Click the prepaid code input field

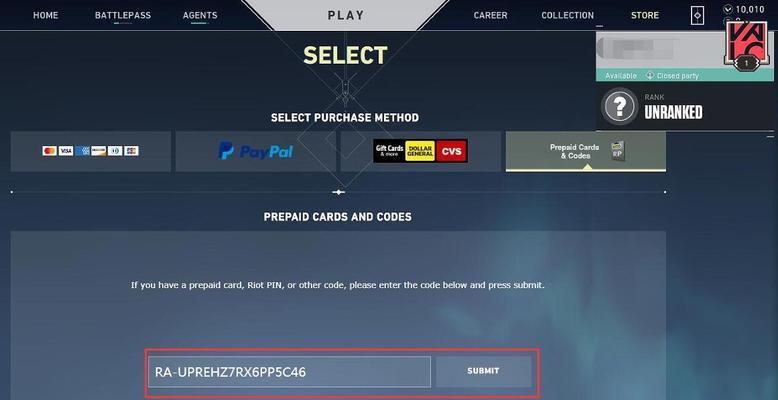[289, 372]
